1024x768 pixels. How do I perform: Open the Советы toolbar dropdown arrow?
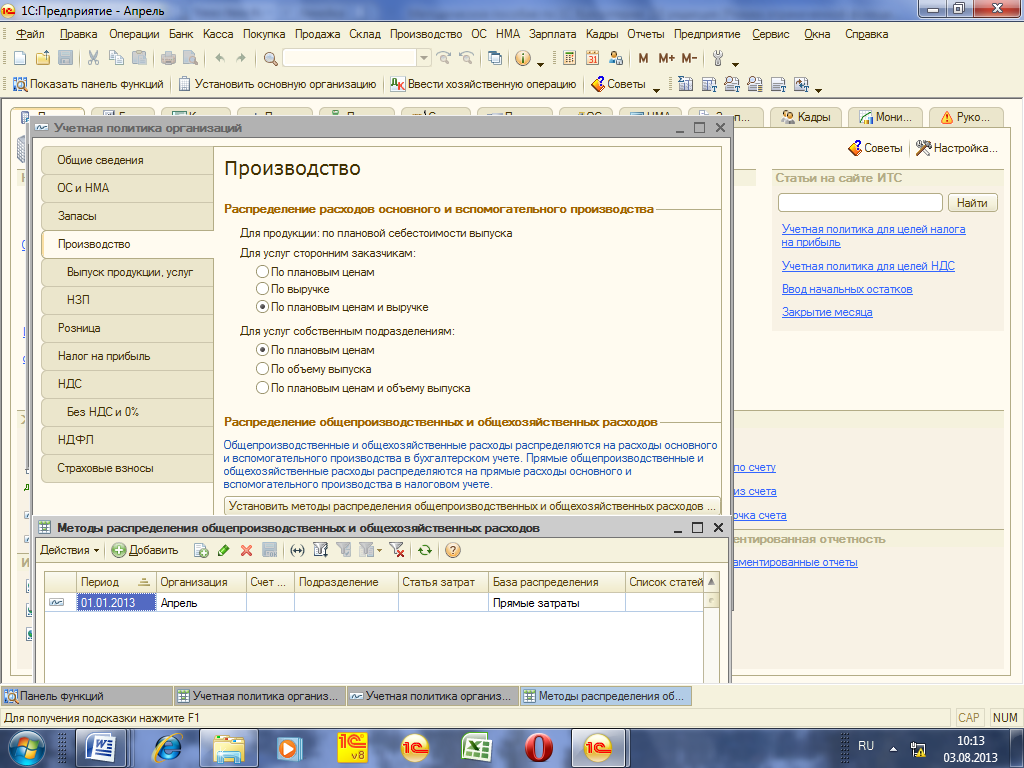pos(656,89)
